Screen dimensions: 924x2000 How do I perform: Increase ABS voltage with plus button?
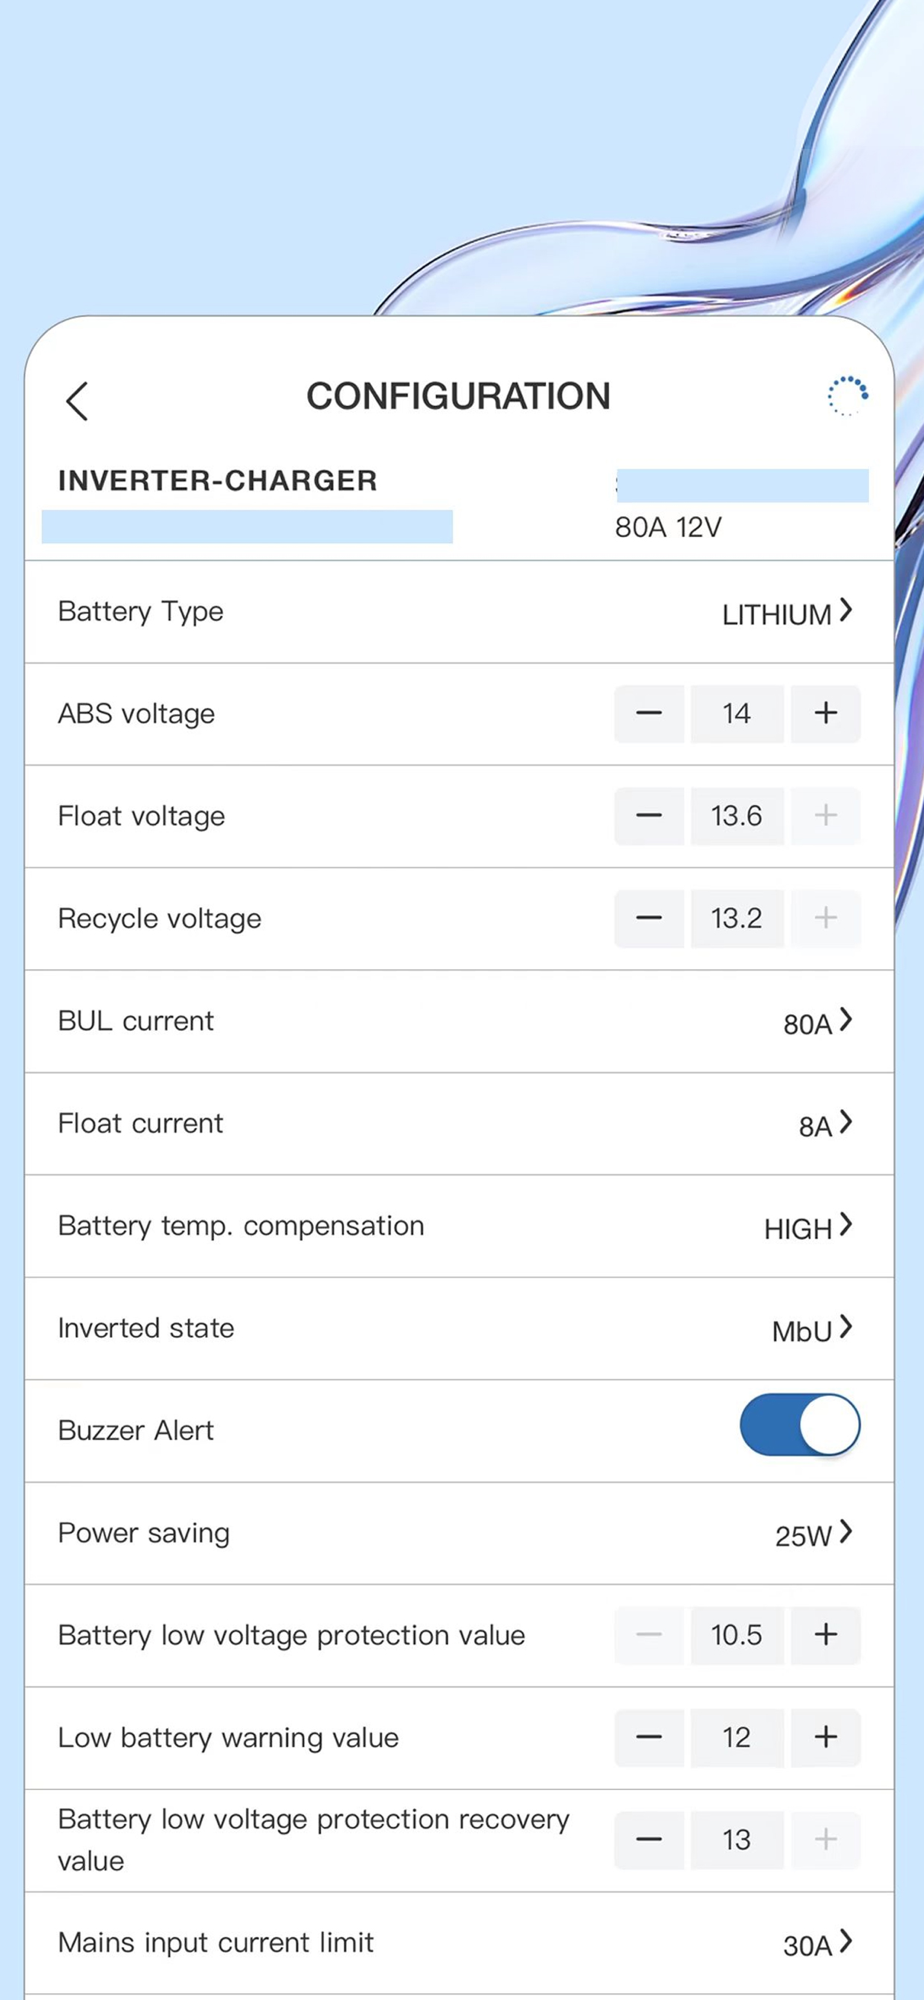[825, 714]
